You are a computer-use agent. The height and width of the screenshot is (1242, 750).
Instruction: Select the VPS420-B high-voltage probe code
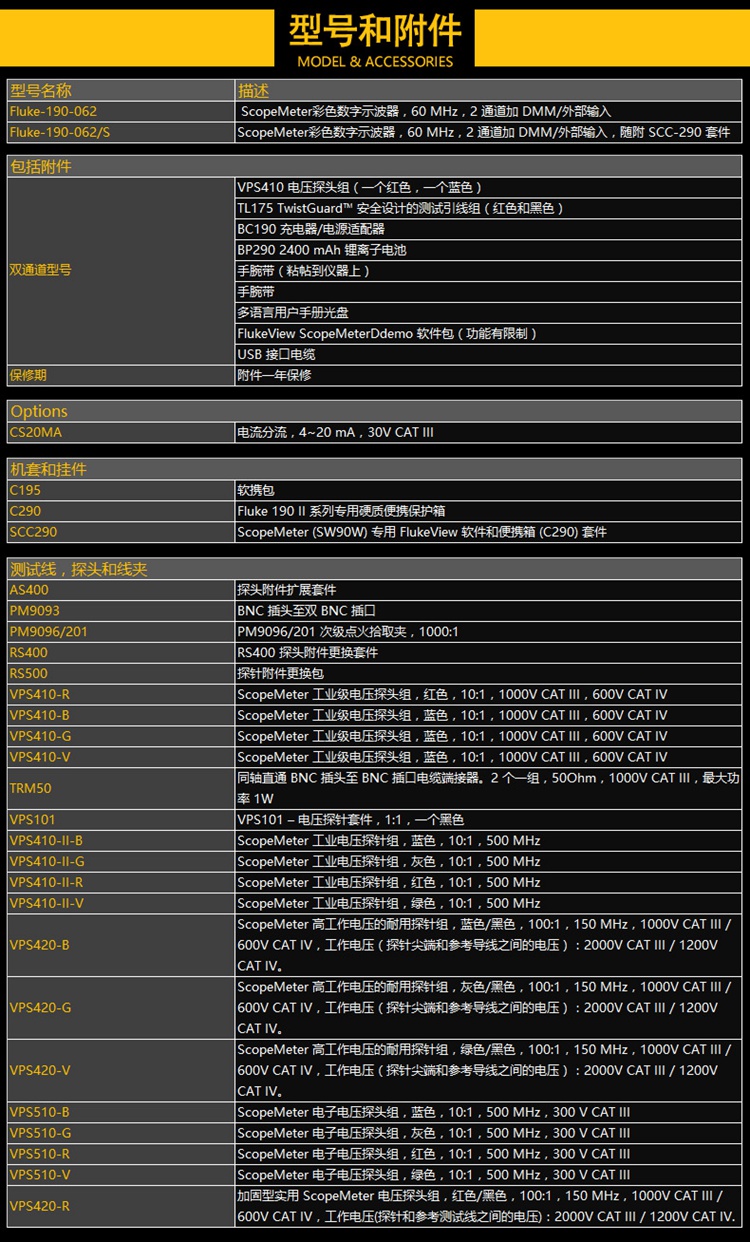pos(39,945)
